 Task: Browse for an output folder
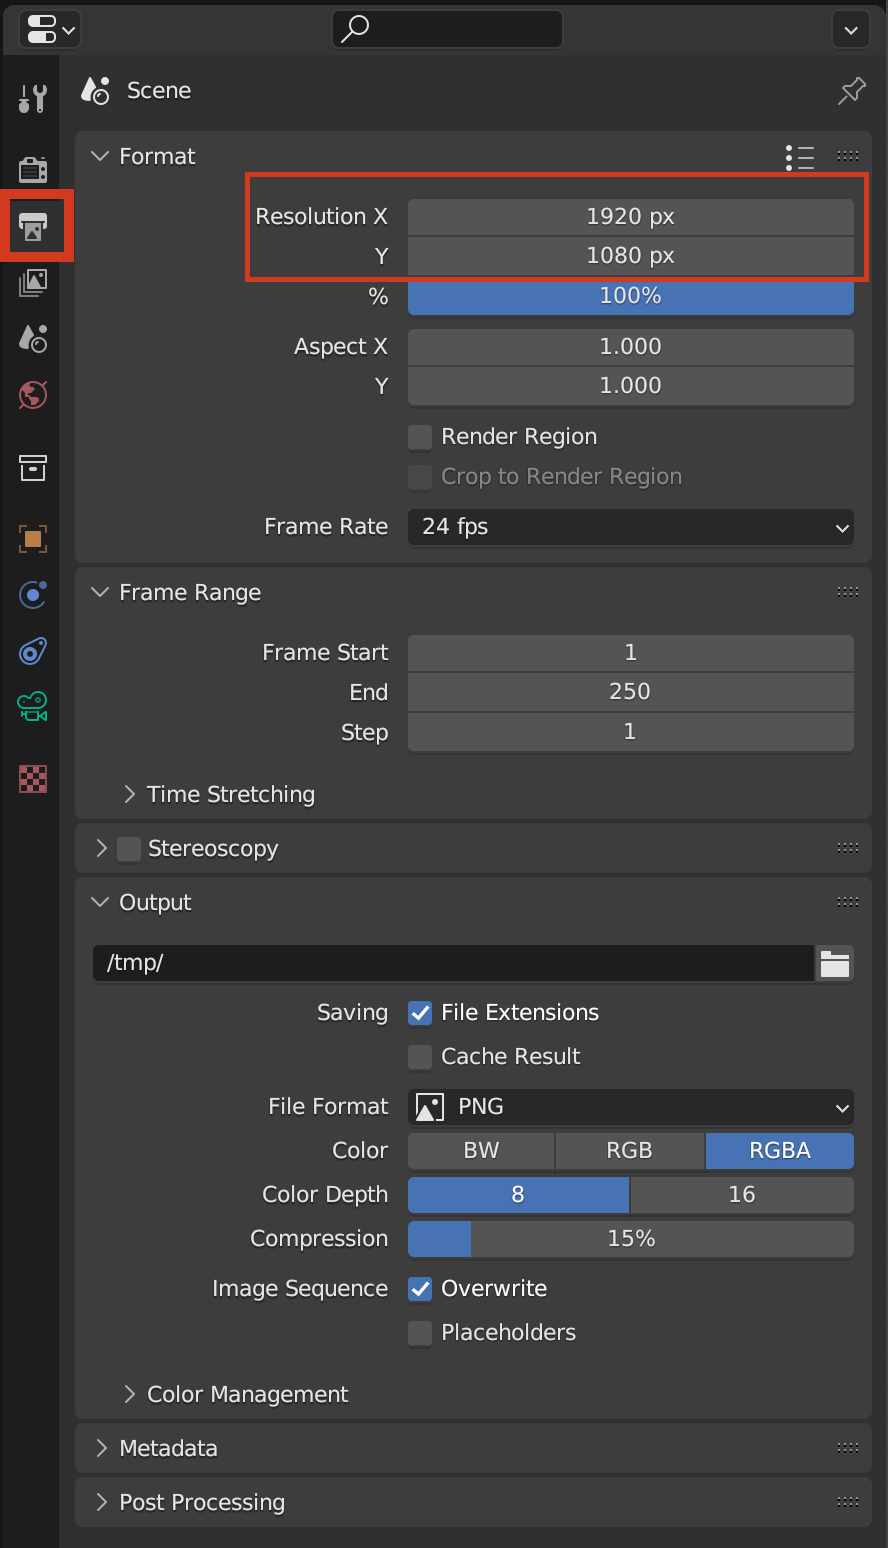point(834,963)
